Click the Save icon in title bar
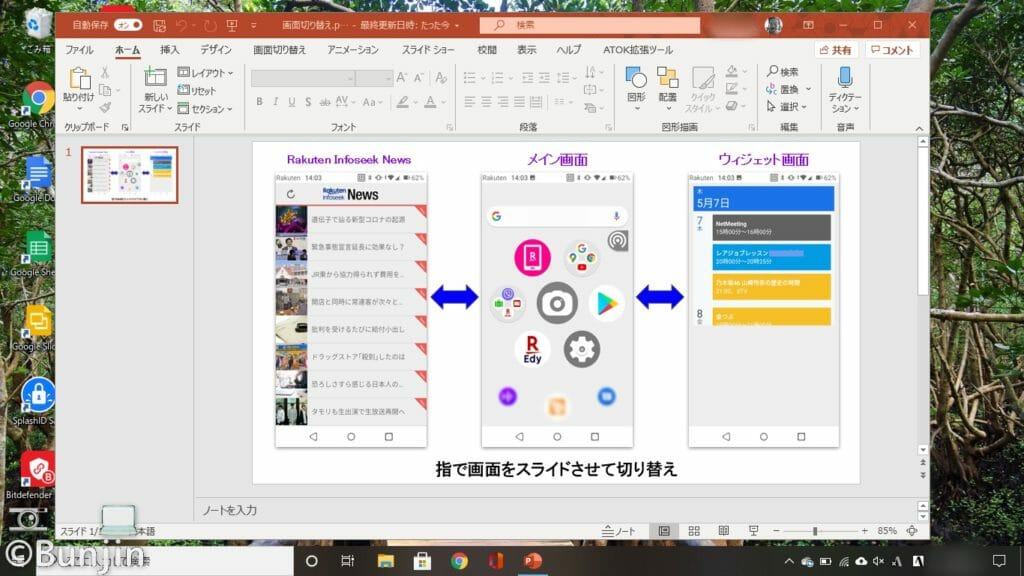This screenshot has height=576, width=1024. (x=159, y=25)
